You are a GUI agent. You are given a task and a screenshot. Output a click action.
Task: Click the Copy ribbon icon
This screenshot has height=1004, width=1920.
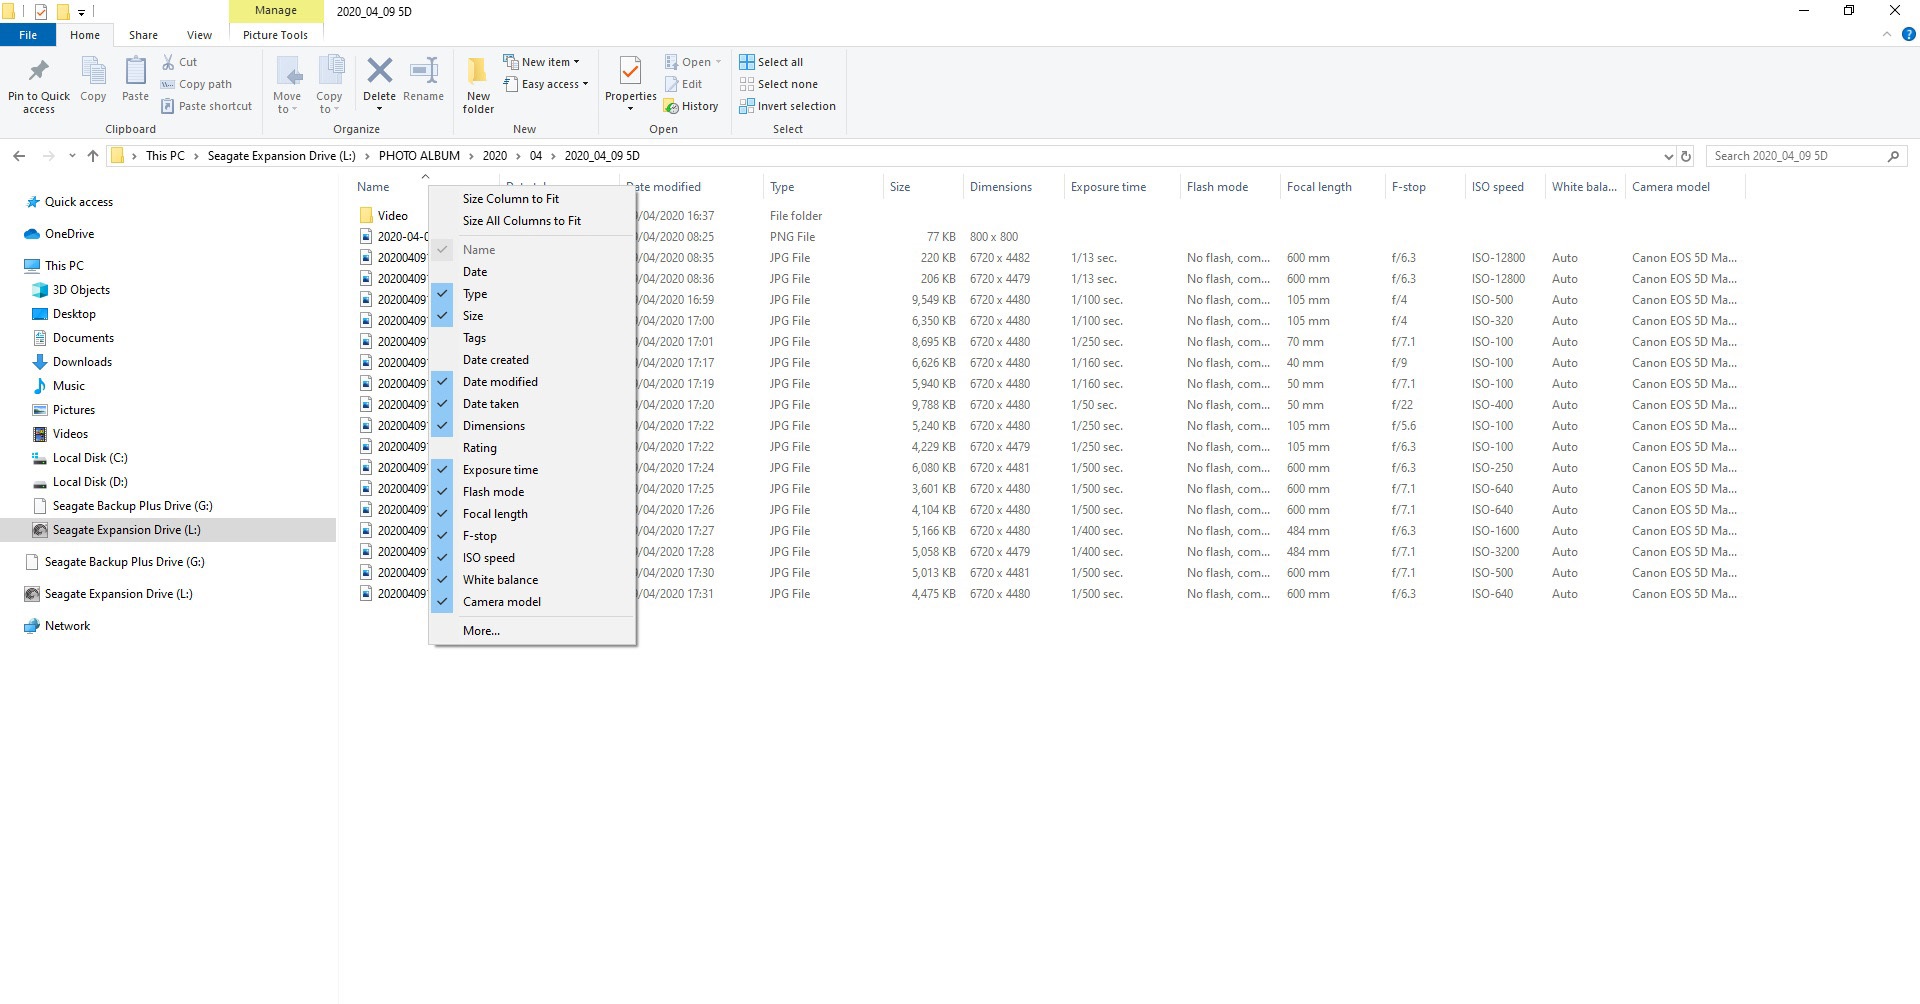click(x=93, y=72)
